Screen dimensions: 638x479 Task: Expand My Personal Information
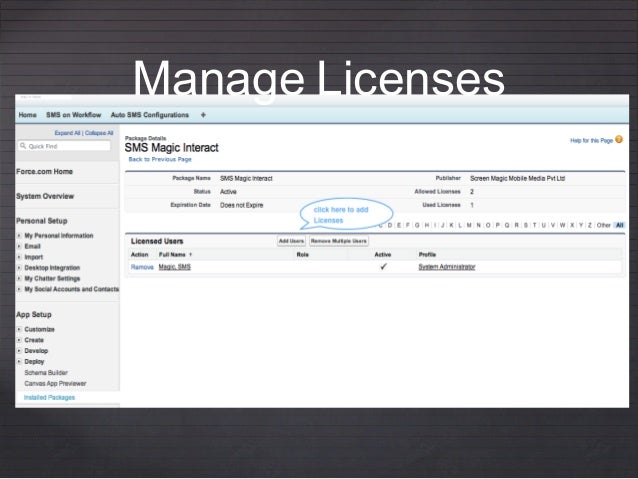tap(19, 236)
